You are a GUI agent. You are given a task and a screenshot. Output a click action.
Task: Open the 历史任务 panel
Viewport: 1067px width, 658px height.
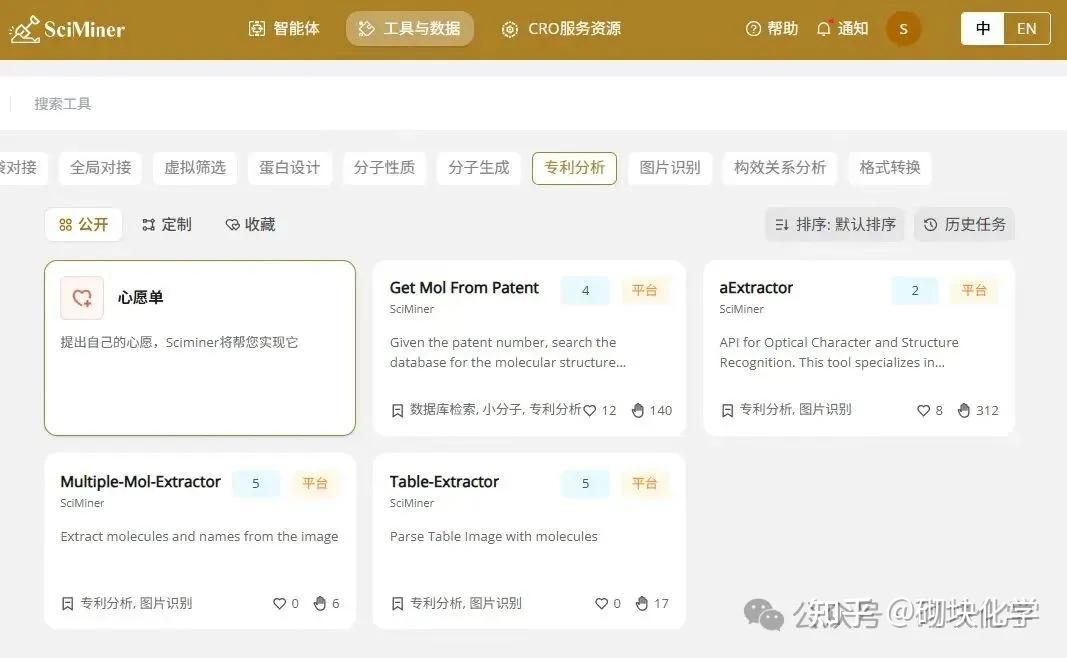point(964,224)
